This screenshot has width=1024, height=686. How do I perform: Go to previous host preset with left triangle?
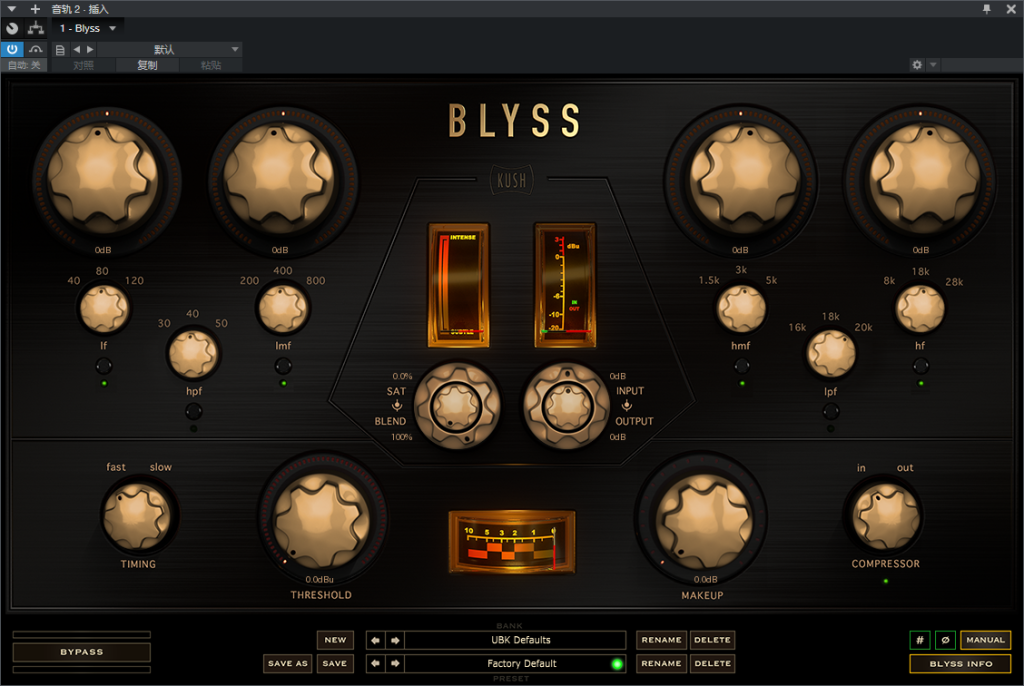coord(77,50)
